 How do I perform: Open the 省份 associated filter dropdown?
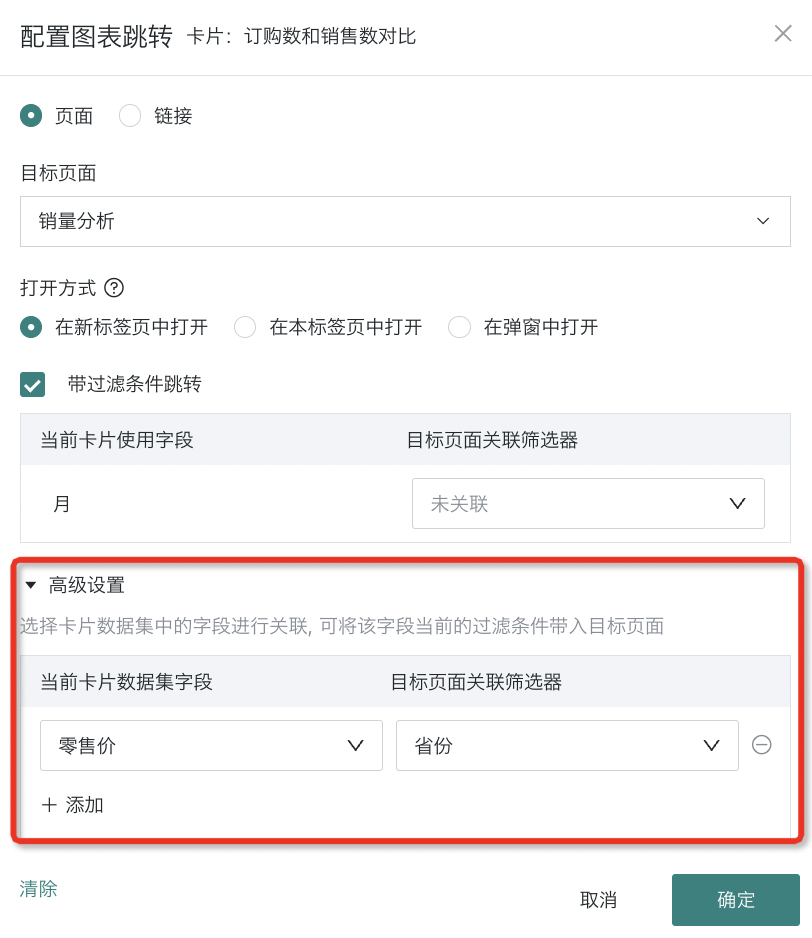(x=567, y=745)
